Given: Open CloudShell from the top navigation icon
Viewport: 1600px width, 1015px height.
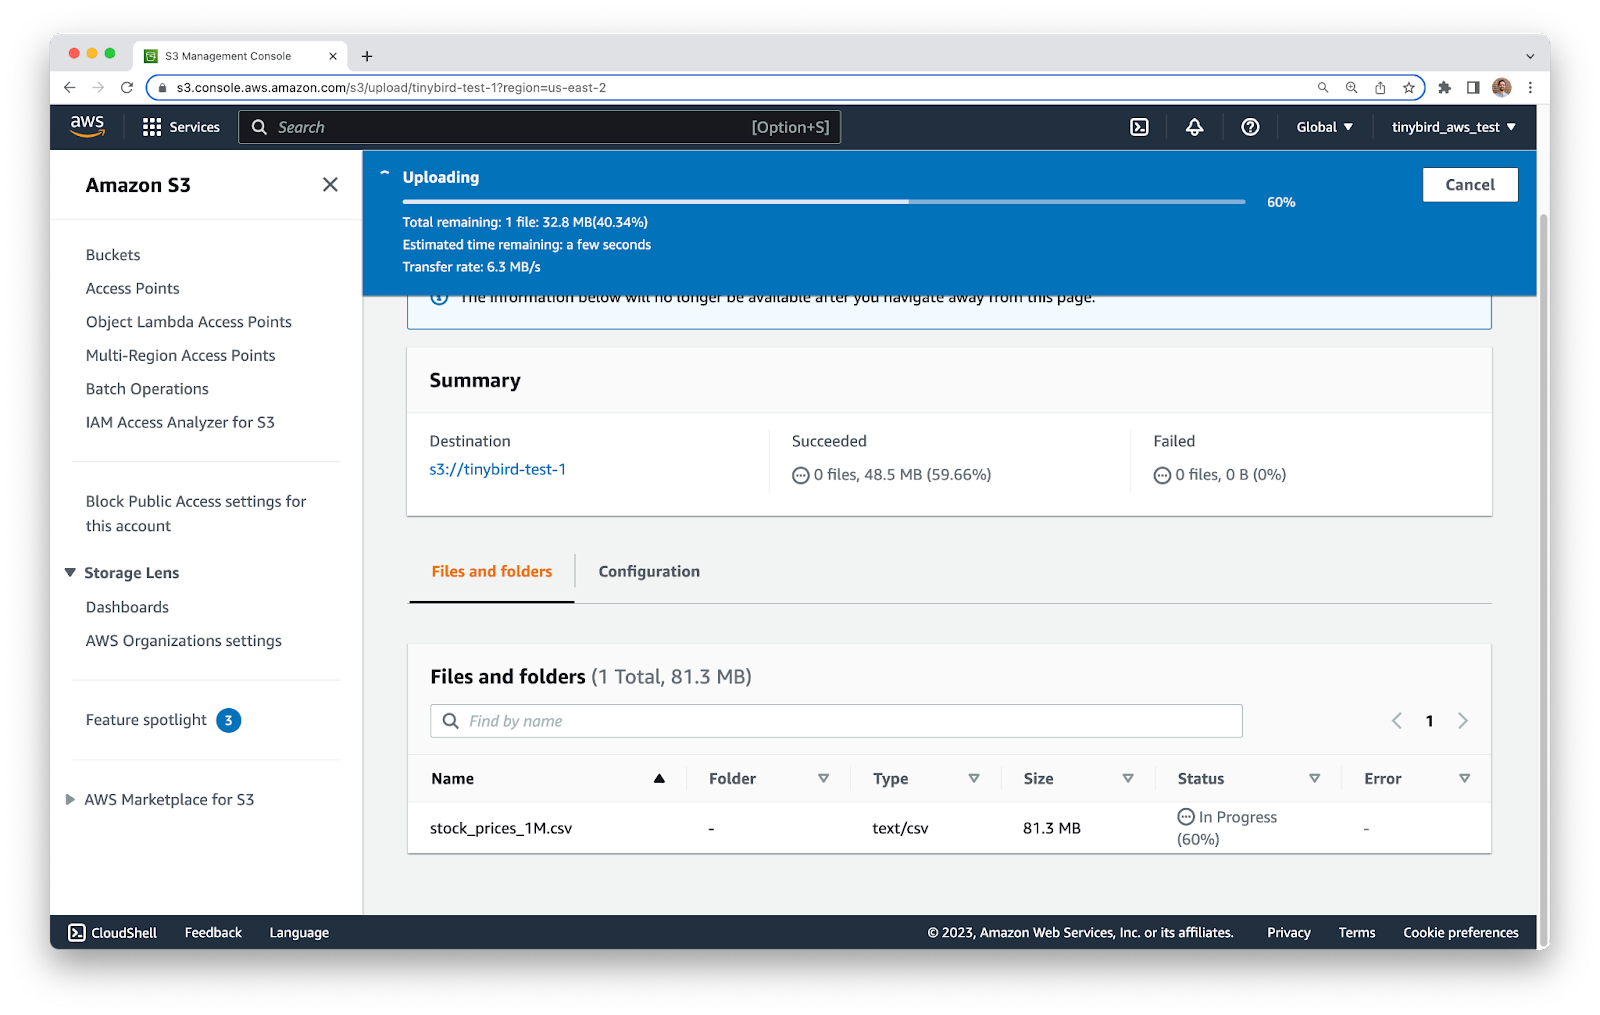Looking at the screenshot, I should point(1139,127).
